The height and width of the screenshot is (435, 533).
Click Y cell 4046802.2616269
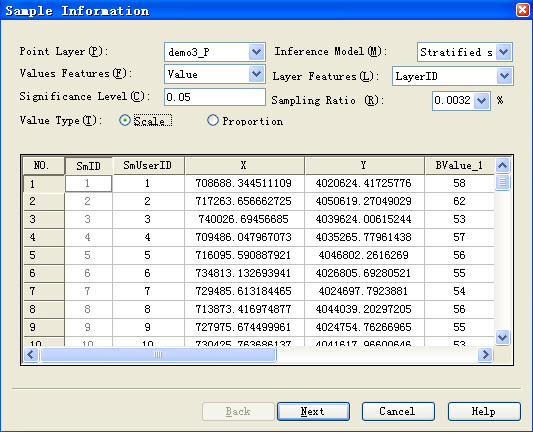click(x=364, y=256)
